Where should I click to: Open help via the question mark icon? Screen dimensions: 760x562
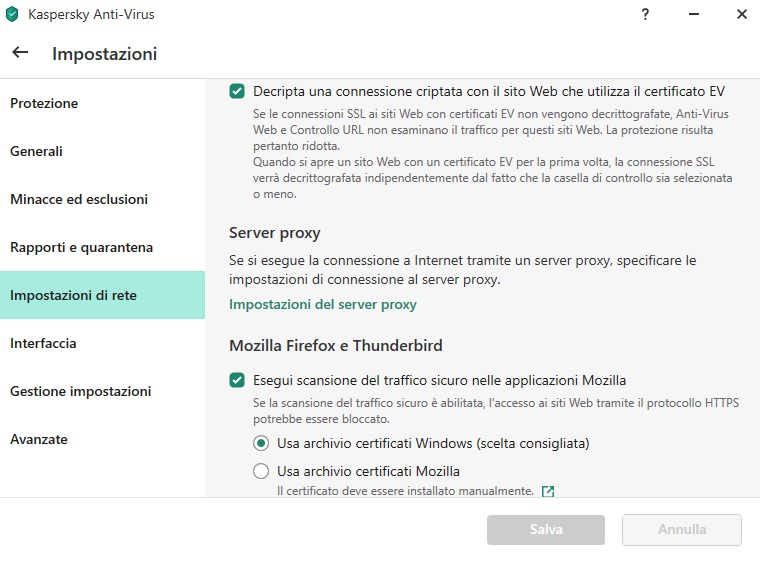(645, 14)
